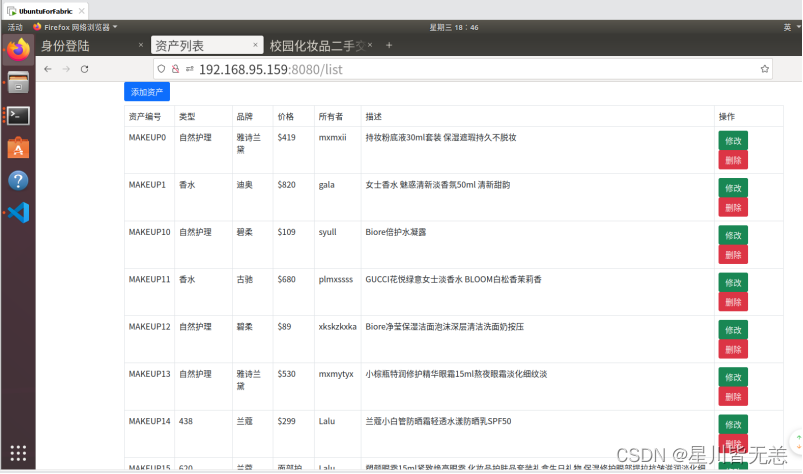The height and width of the screenshot is (474, 803).
Task: Switch to the 校园化妆品二手 tab
Action: pos(321,46)
